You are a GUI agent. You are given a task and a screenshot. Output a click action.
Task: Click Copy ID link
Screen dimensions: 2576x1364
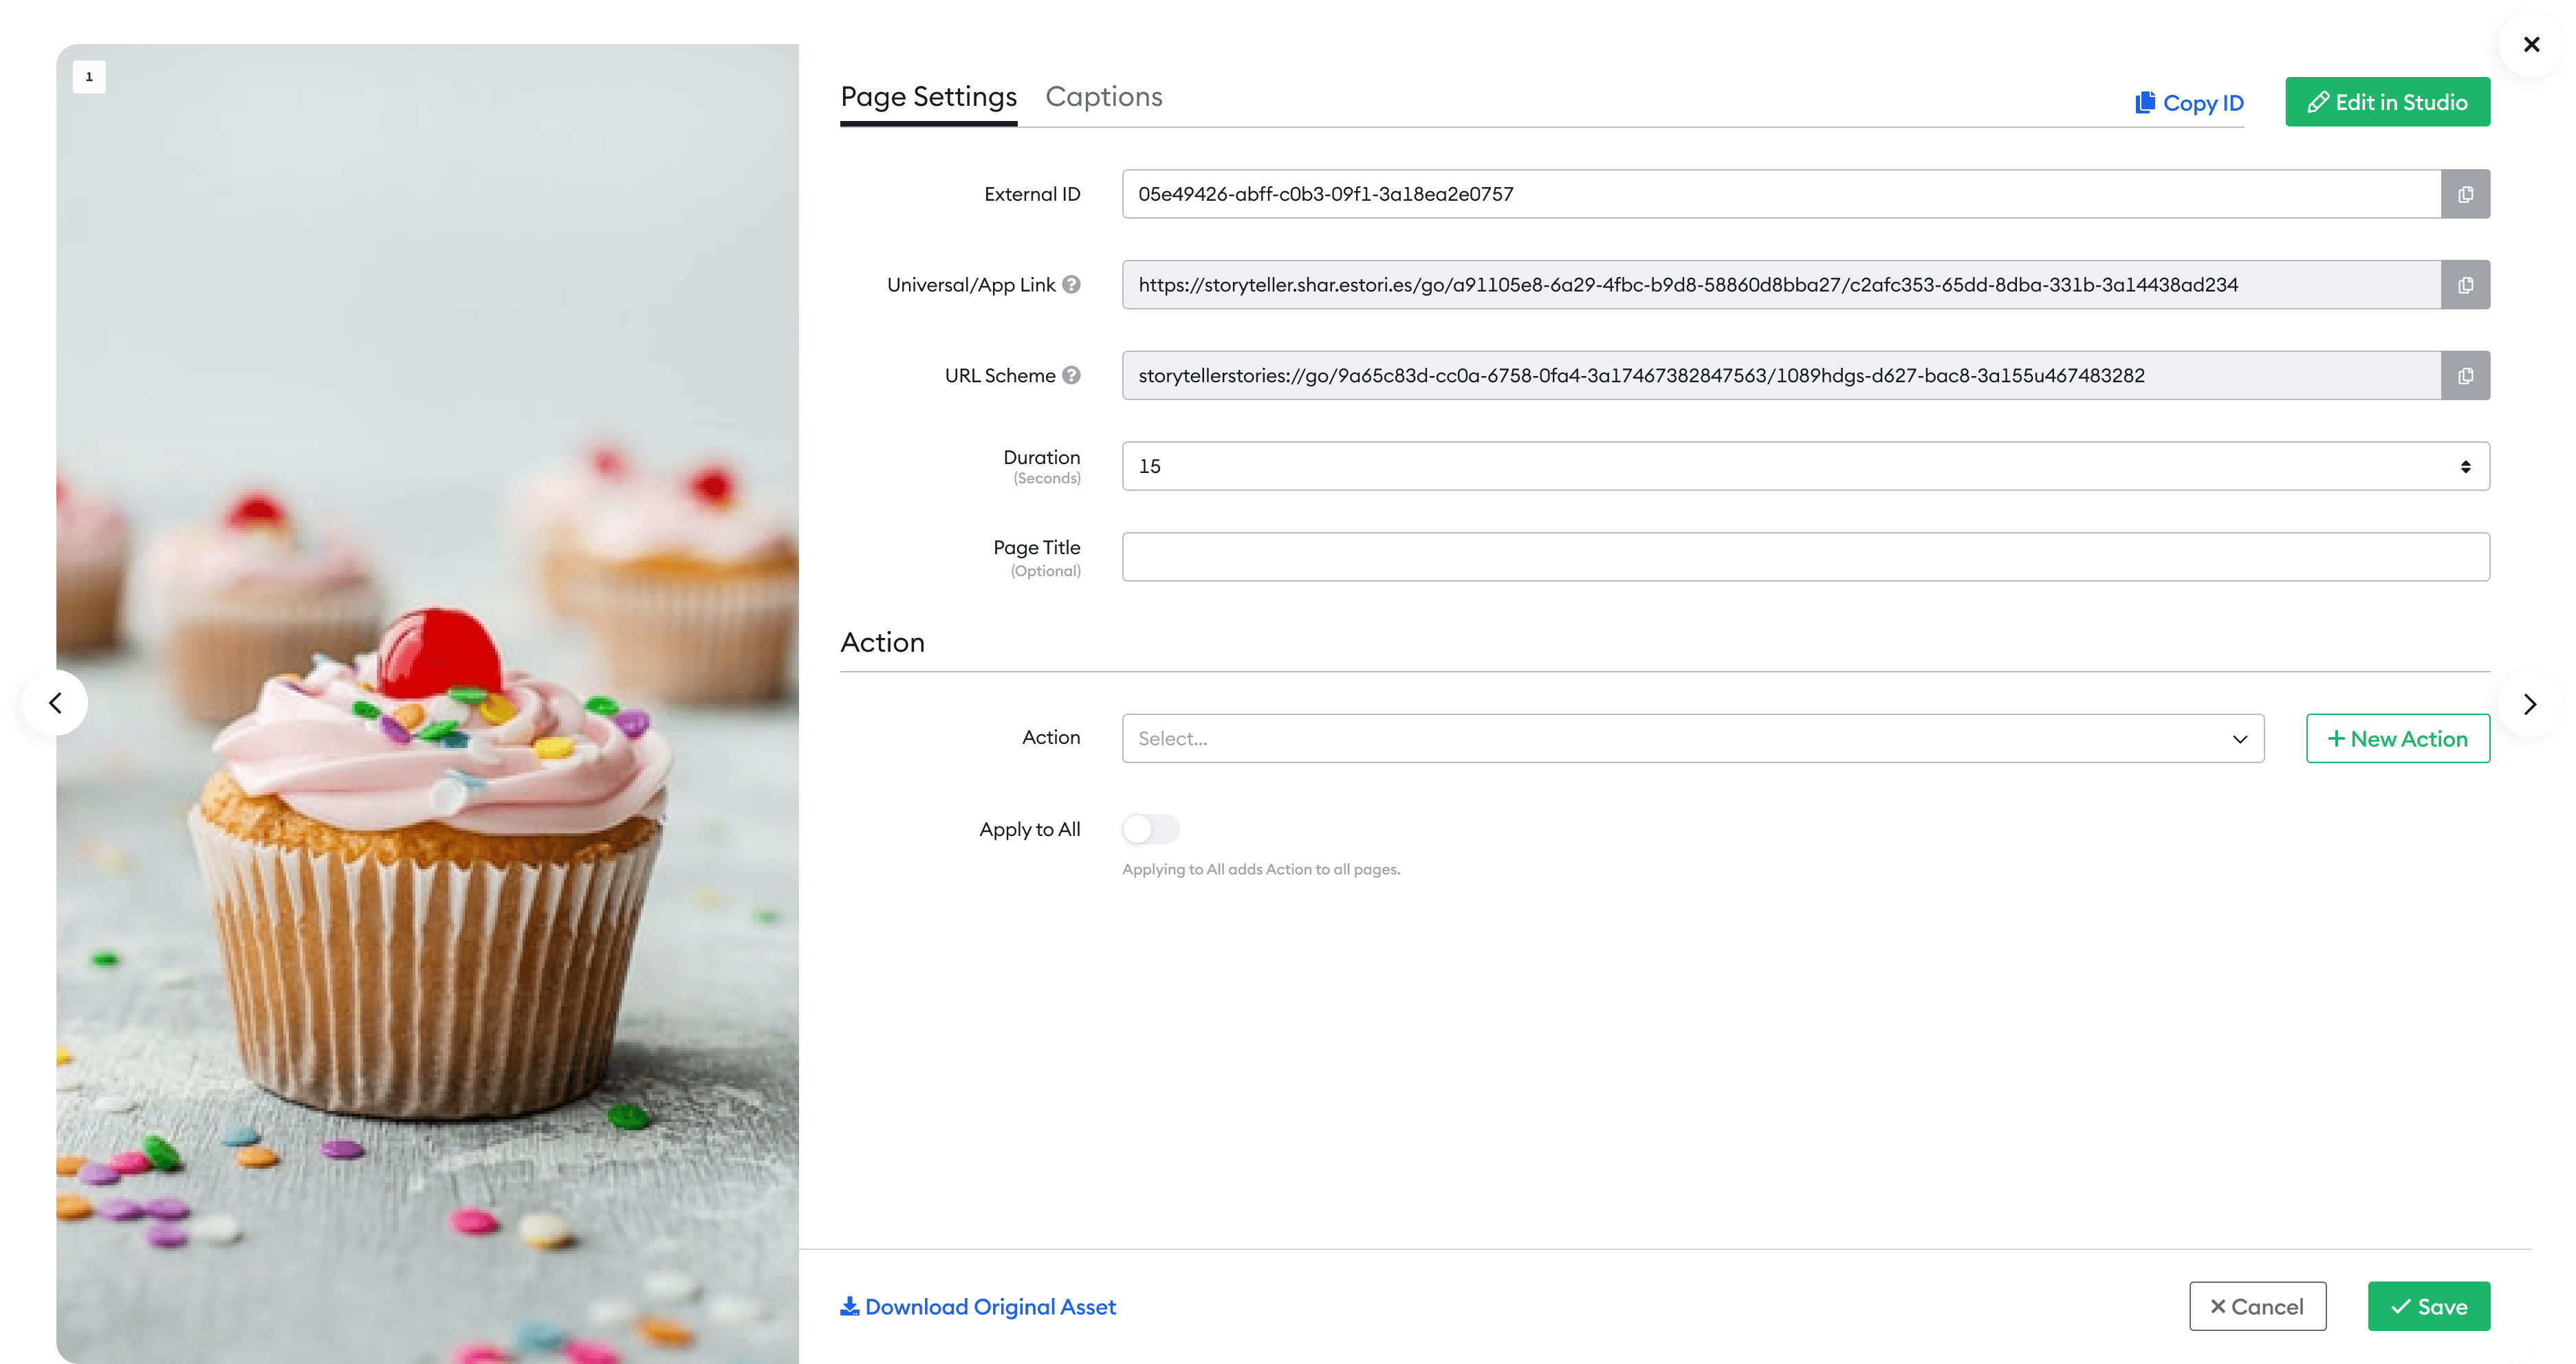click(2189, 103)
